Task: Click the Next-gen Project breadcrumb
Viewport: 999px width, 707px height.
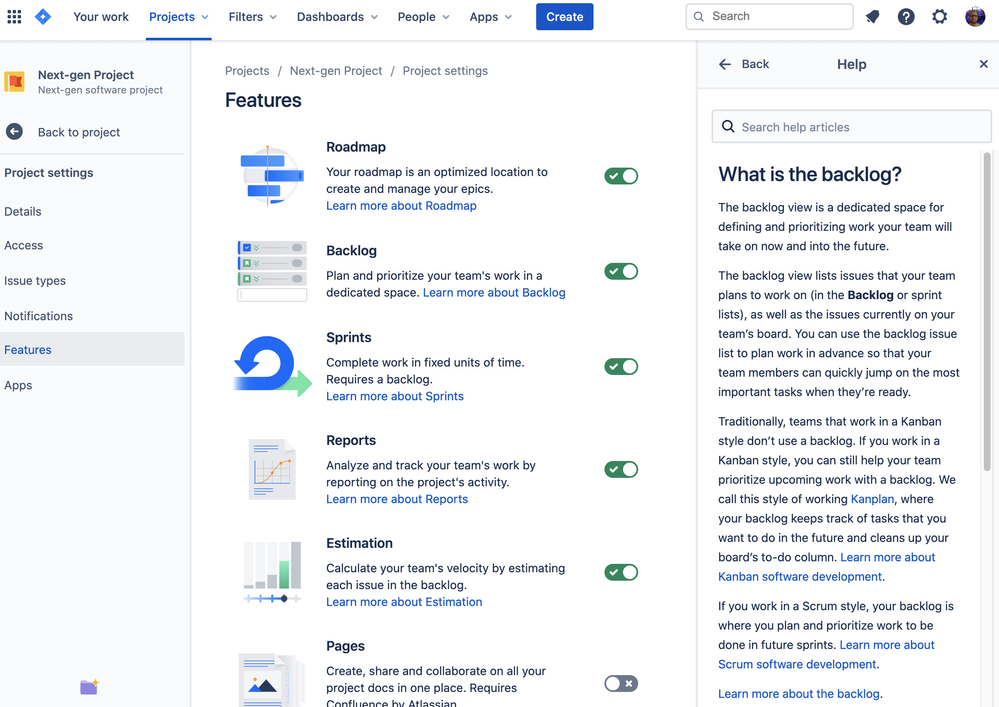Action: (x=336, y=71)
